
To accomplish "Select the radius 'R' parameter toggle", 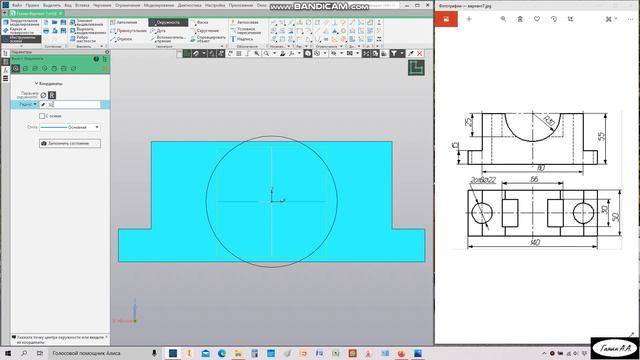I will (52, 95).
